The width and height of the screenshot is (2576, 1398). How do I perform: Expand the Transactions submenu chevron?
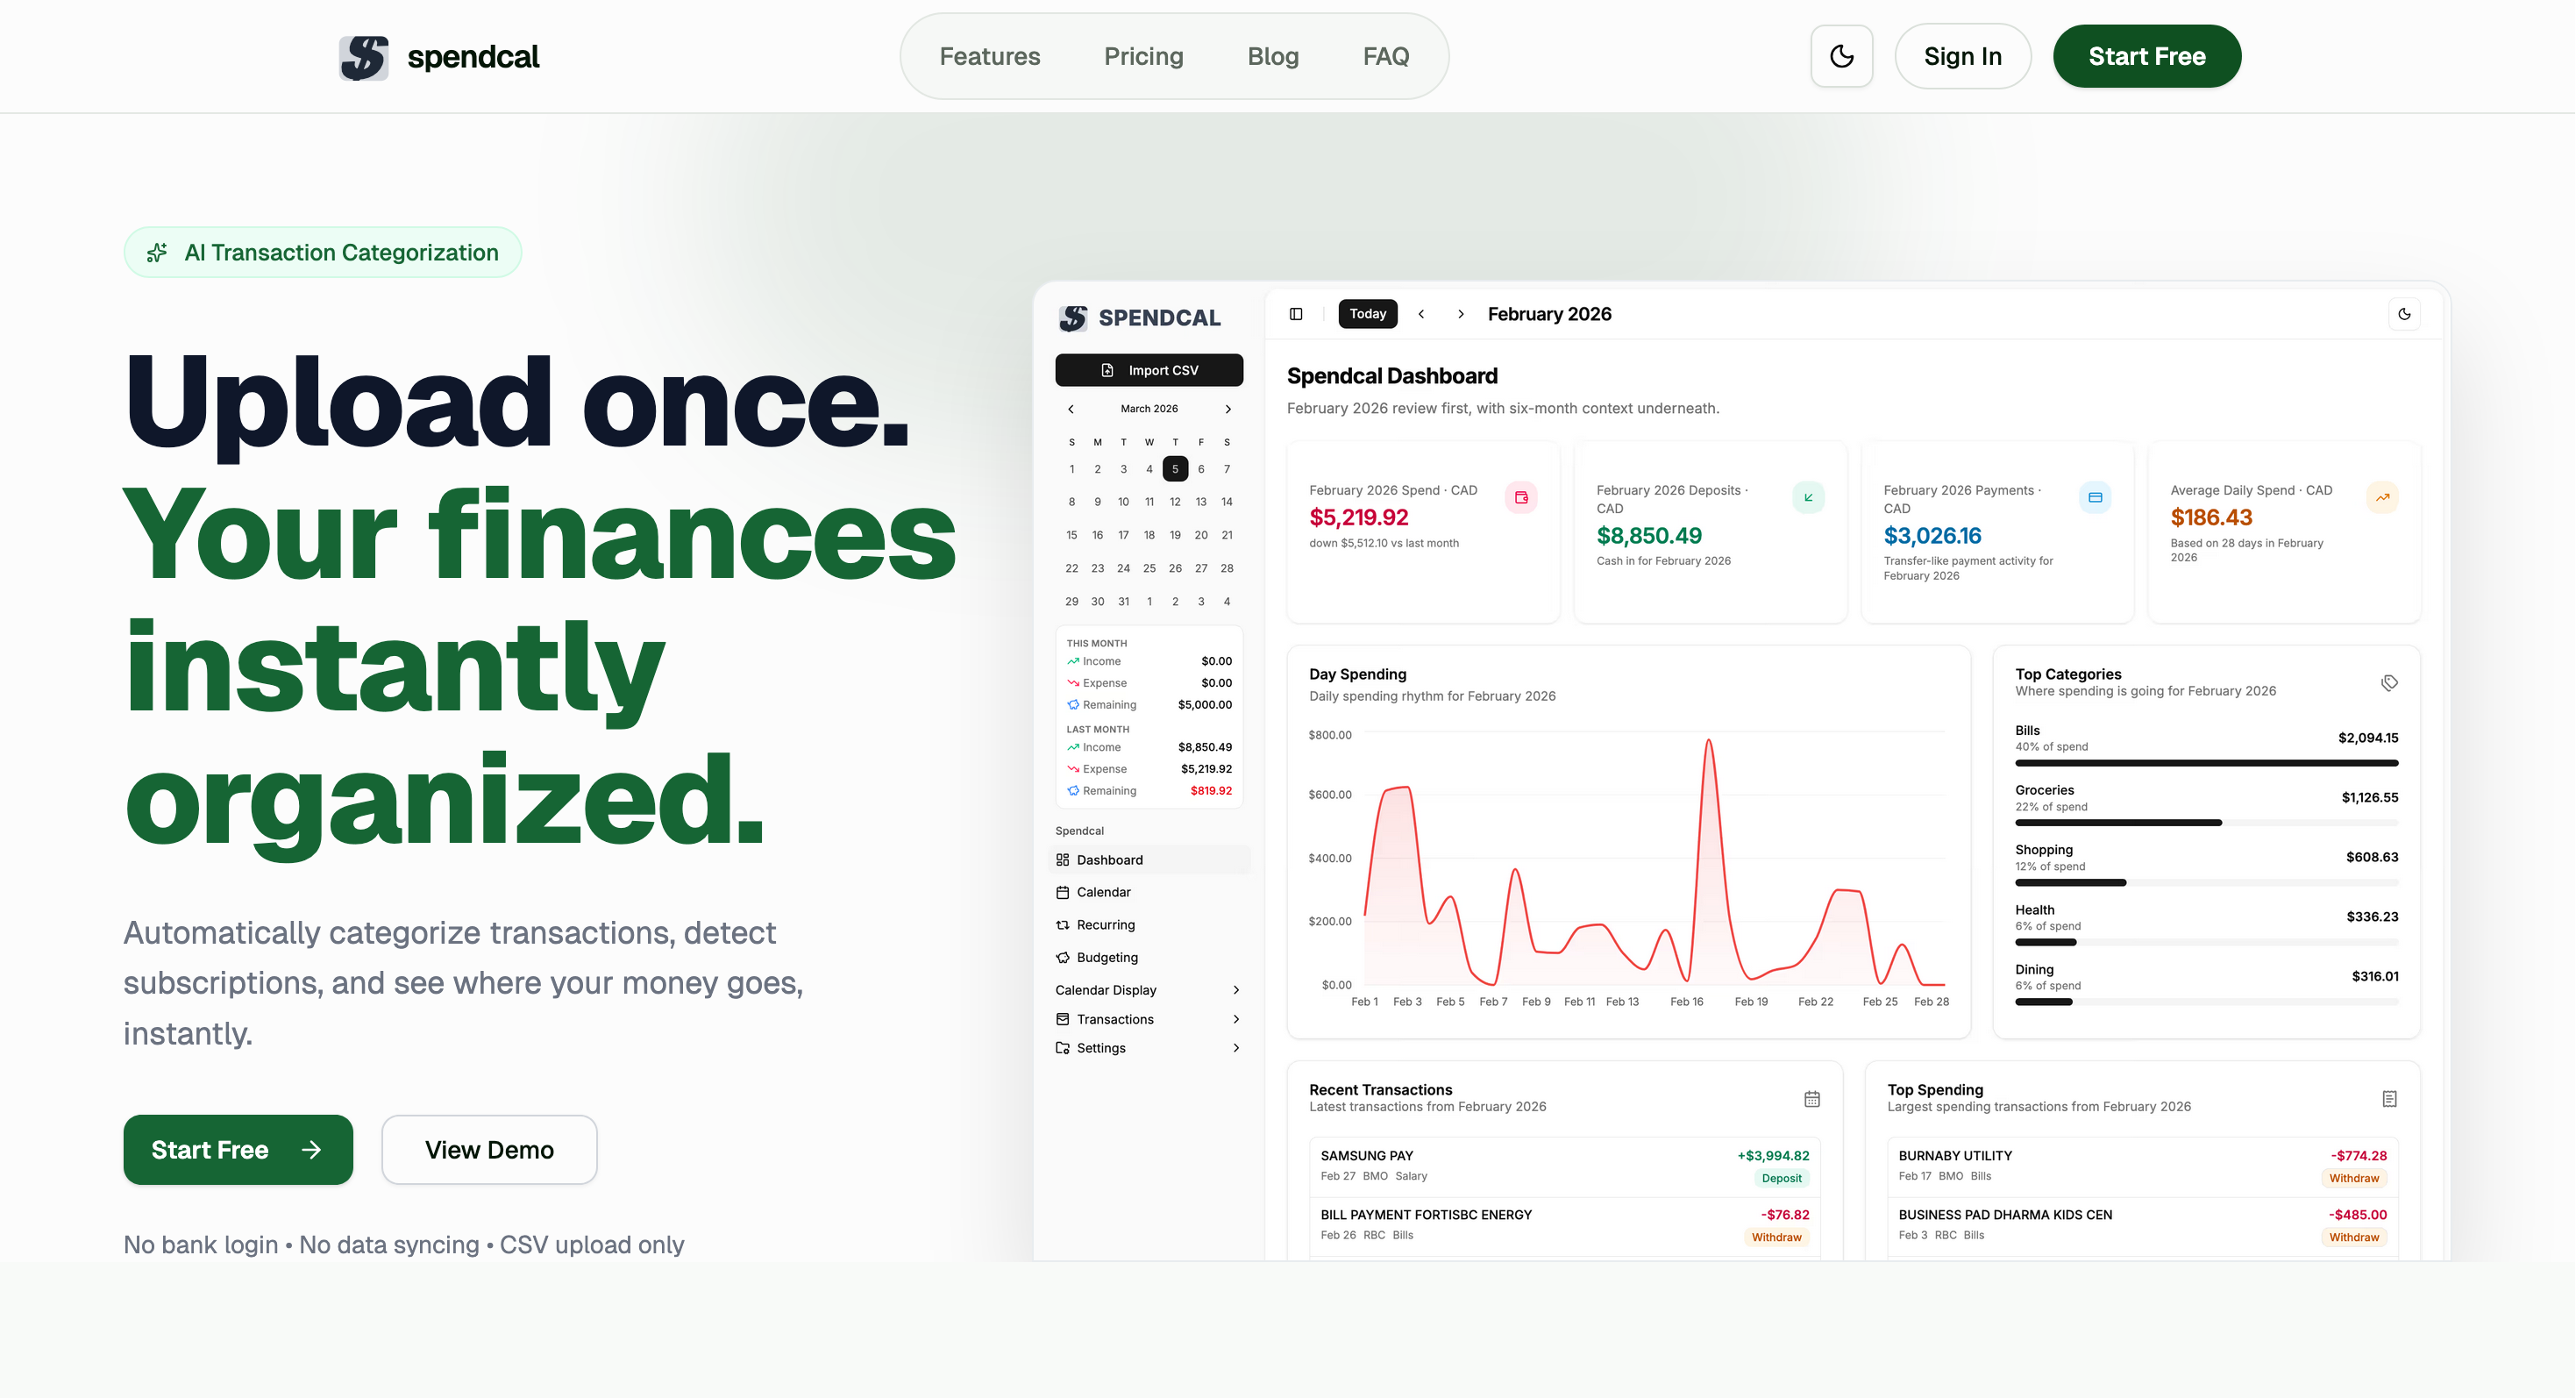[x=1236, y=1019]
